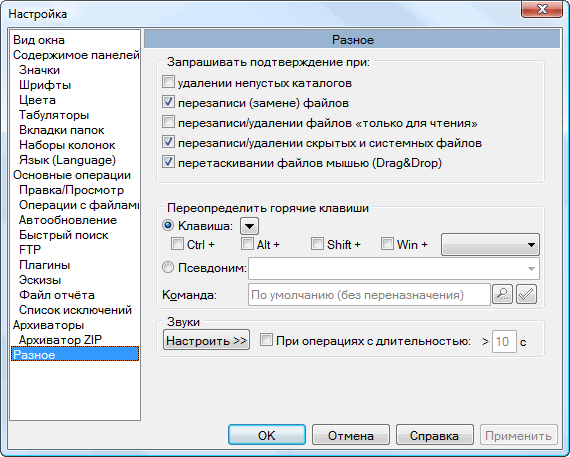This screenshot has height=457, width=570.
Task: Enable confirmation for удалении непустых каталогов
Action: click(168, 82)
